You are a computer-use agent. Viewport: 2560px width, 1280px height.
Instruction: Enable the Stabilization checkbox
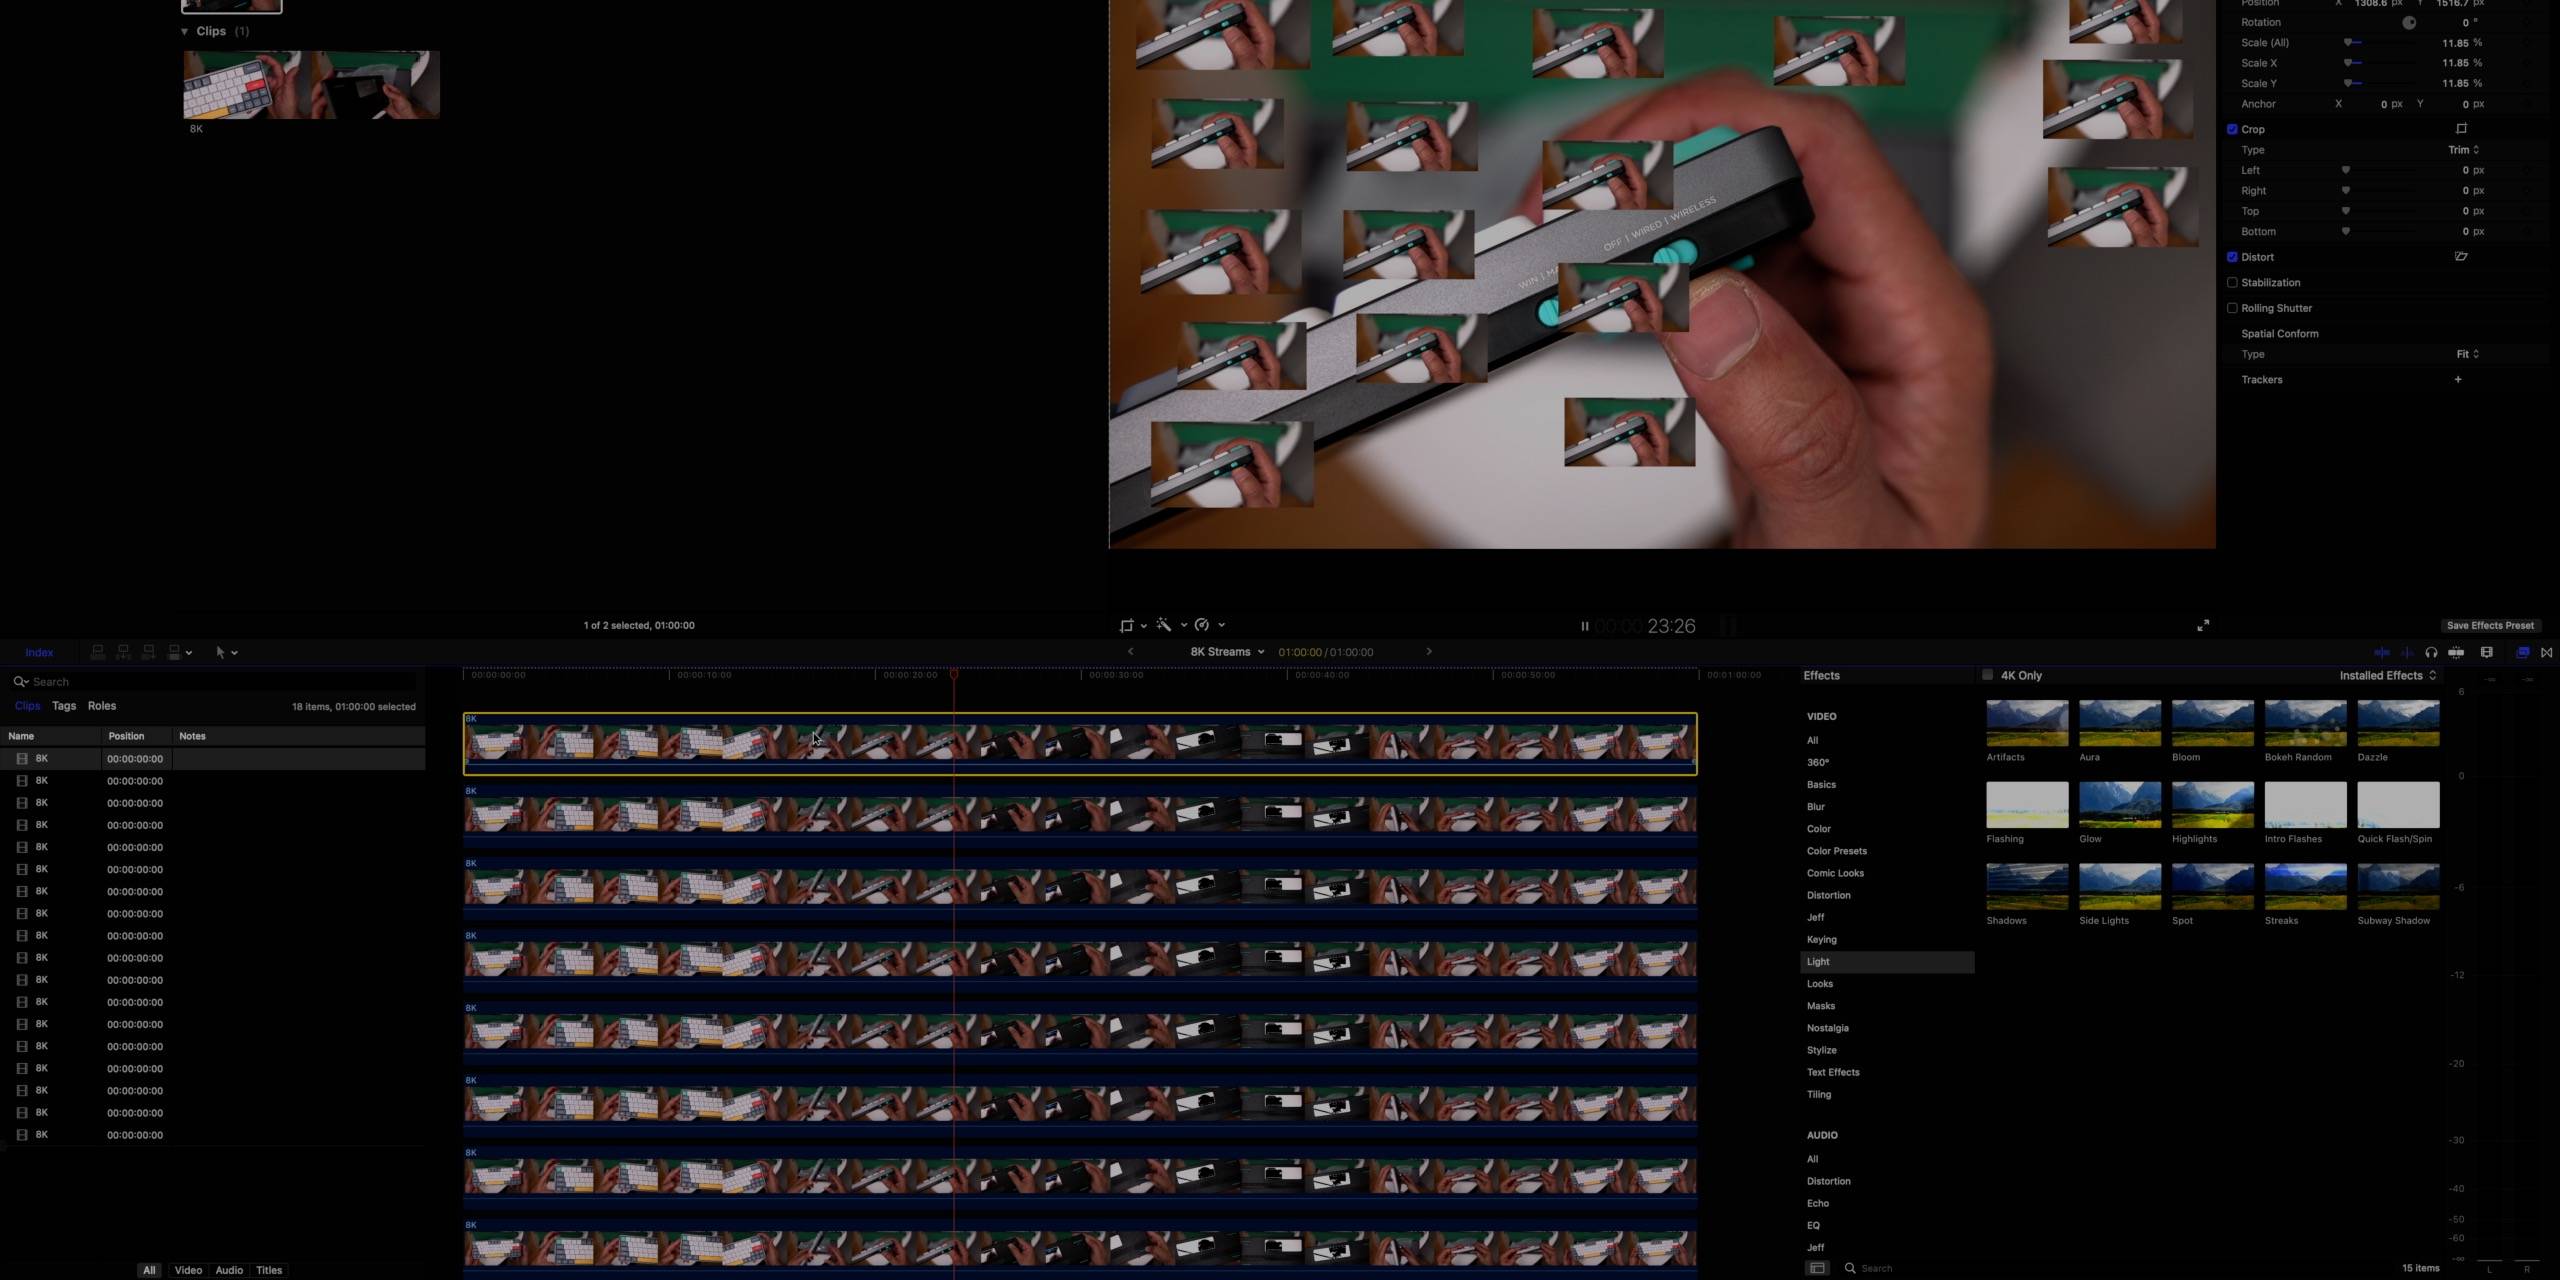click(2232, 283)
